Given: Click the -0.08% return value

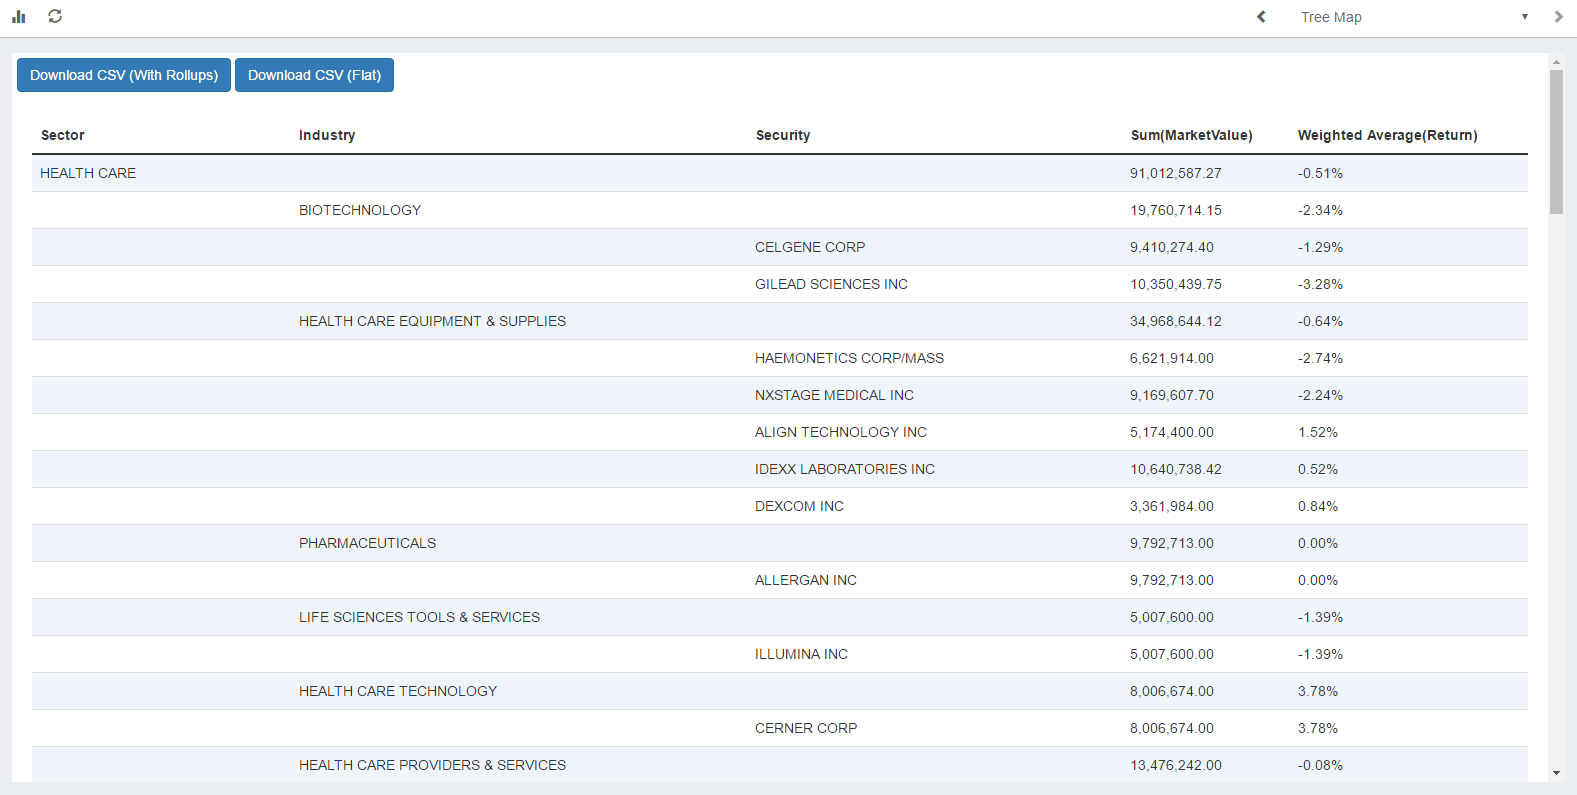Looking at the screenshot, I should coord(1320,765).
